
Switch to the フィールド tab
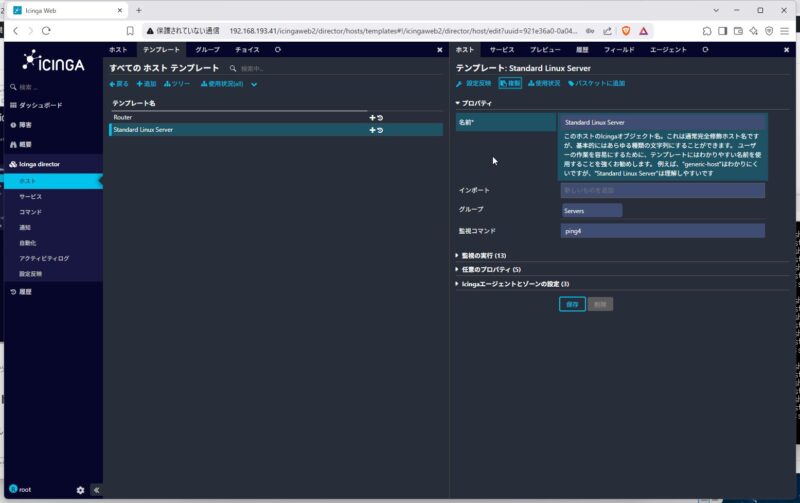[619, 49]
